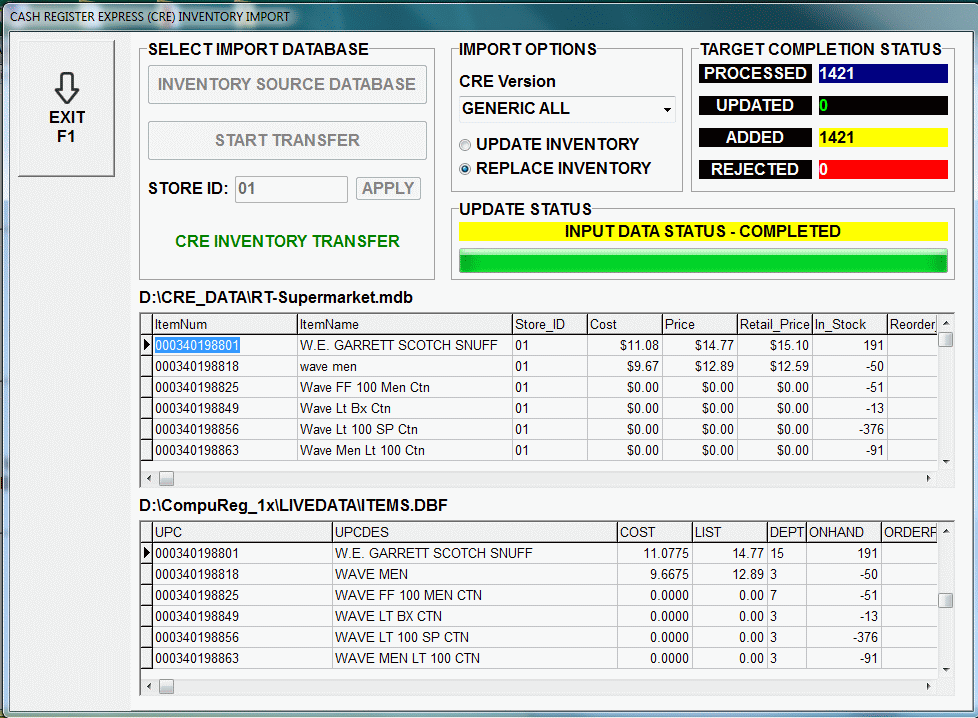This screenshot has width=978, height=718.
Task: Select the REPLACE INVENTORY radio option
Action: tap(465, 169)
